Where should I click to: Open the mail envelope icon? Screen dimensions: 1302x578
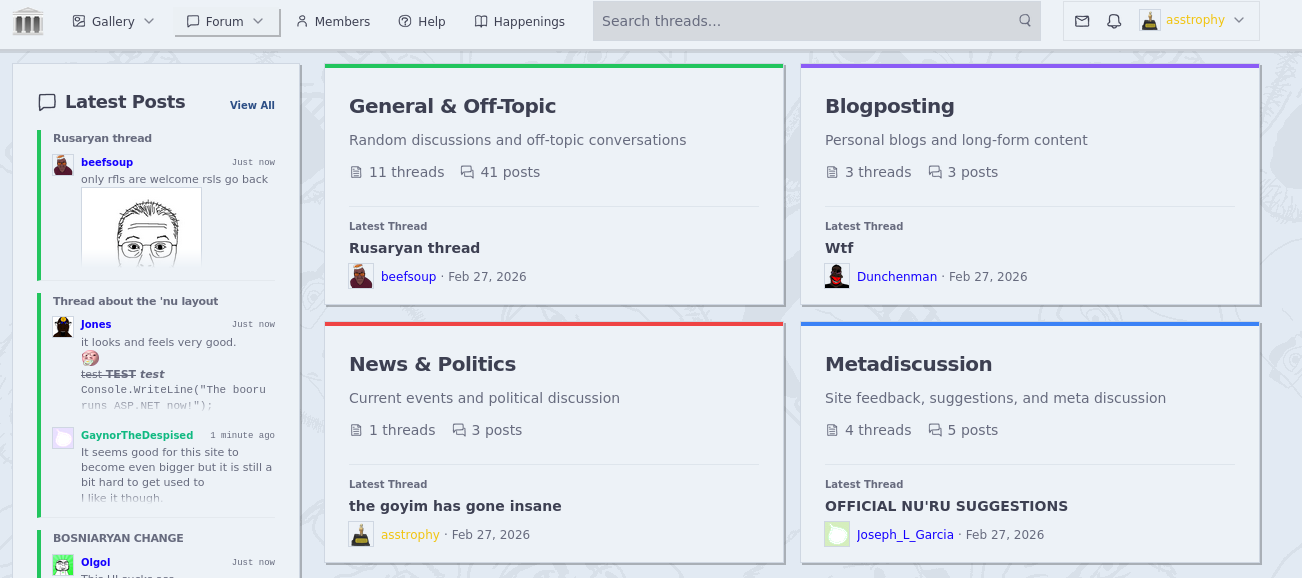pos(1082,21)
